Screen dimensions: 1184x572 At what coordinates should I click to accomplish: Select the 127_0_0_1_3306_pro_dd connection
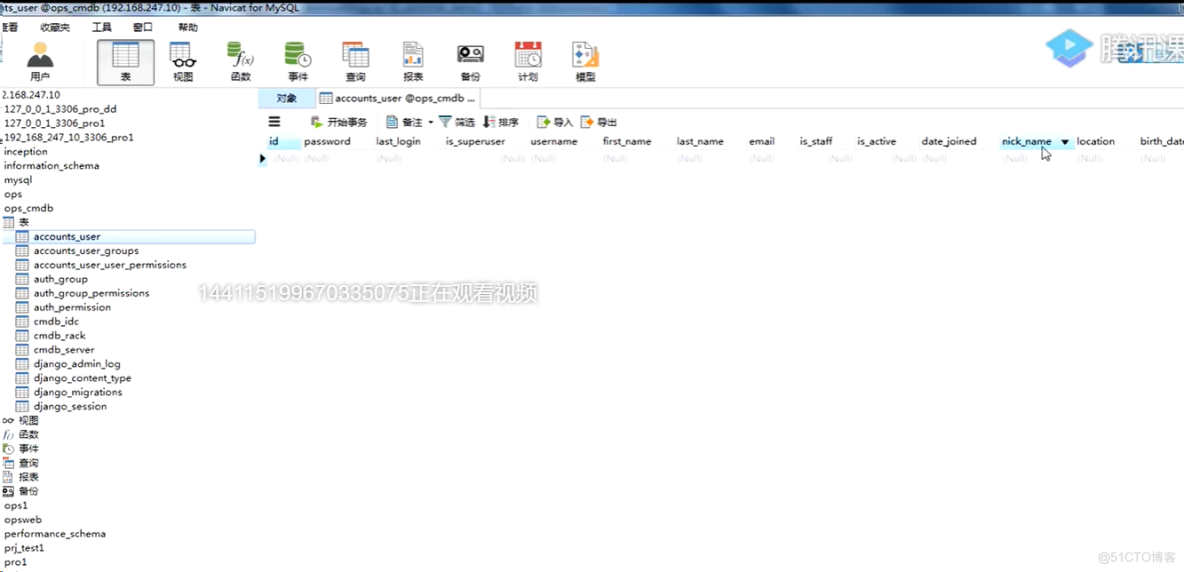pyautogui.click(x=60, y=109)
